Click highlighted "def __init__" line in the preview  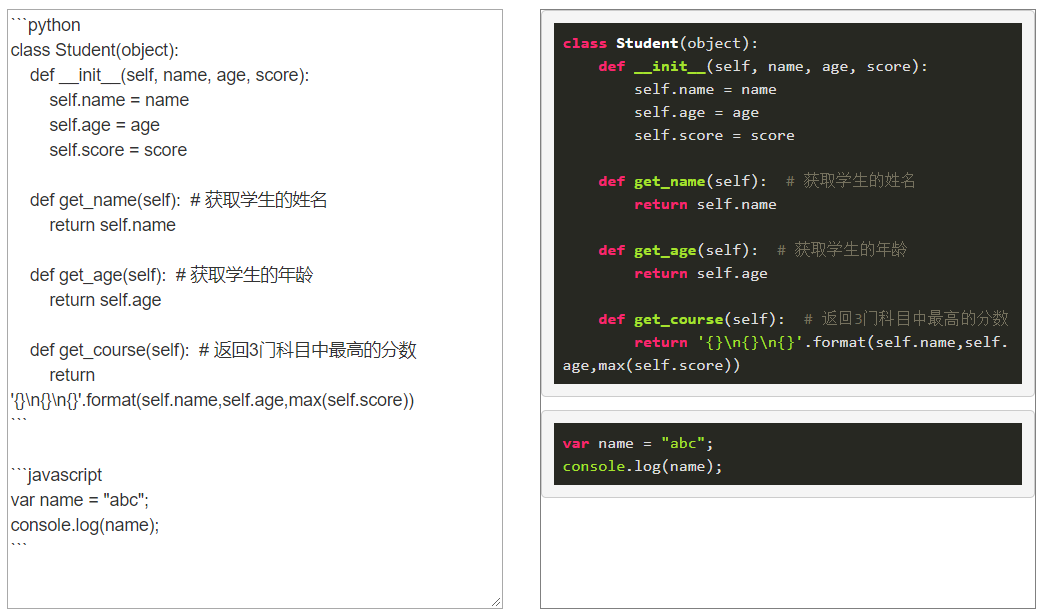click(x=763, y=66)
